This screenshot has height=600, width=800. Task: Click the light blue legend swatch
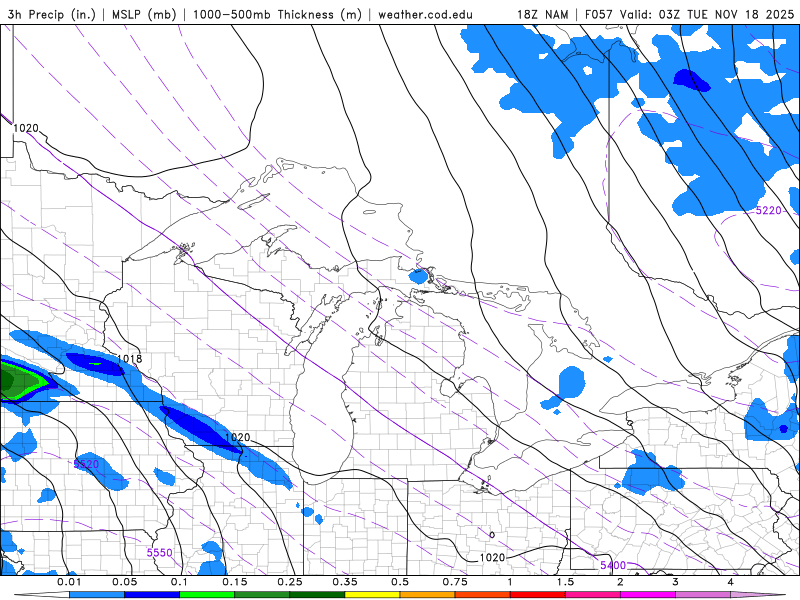pyautogui.click(x=97, y=595)
